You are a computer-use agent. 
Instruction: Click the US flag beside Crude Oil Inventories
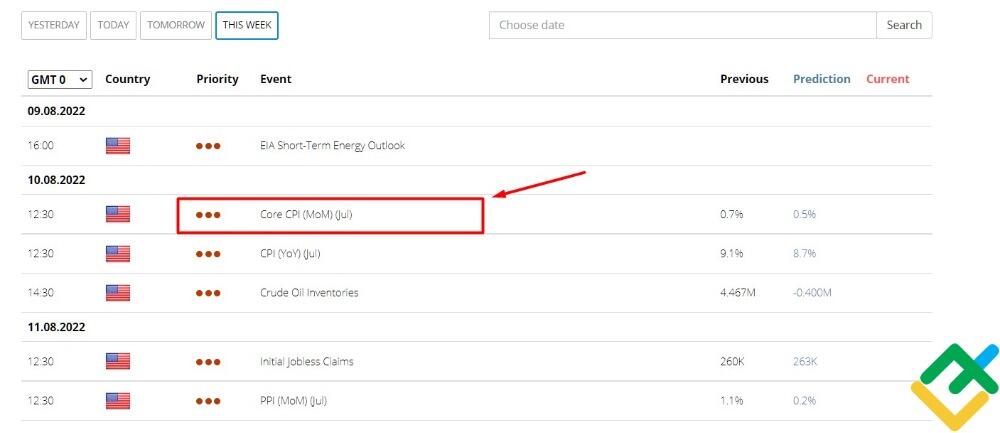(118, 293)
